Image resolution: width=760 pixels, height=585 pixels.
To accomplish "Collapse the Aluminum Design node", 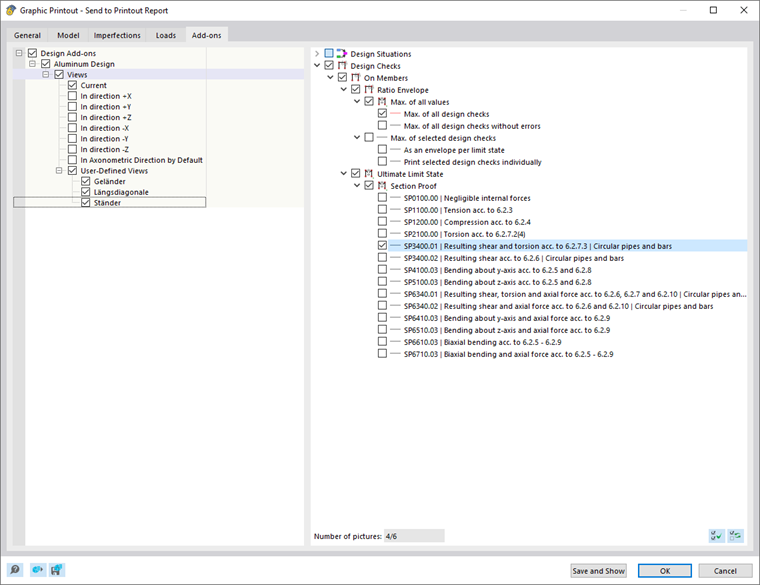I will coord(32,63).
